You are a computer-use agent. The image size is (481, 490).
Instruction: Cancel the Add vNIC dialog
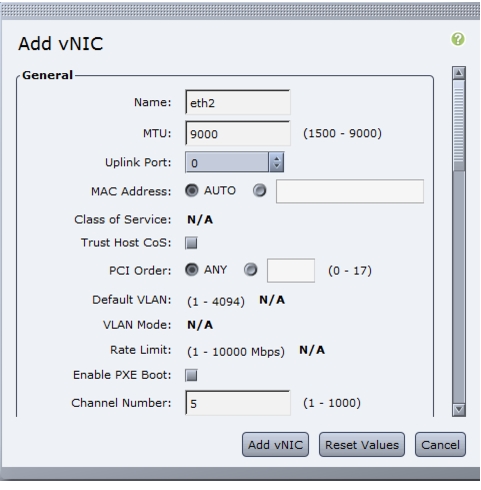pyautogui.click(x=440, y=445)
